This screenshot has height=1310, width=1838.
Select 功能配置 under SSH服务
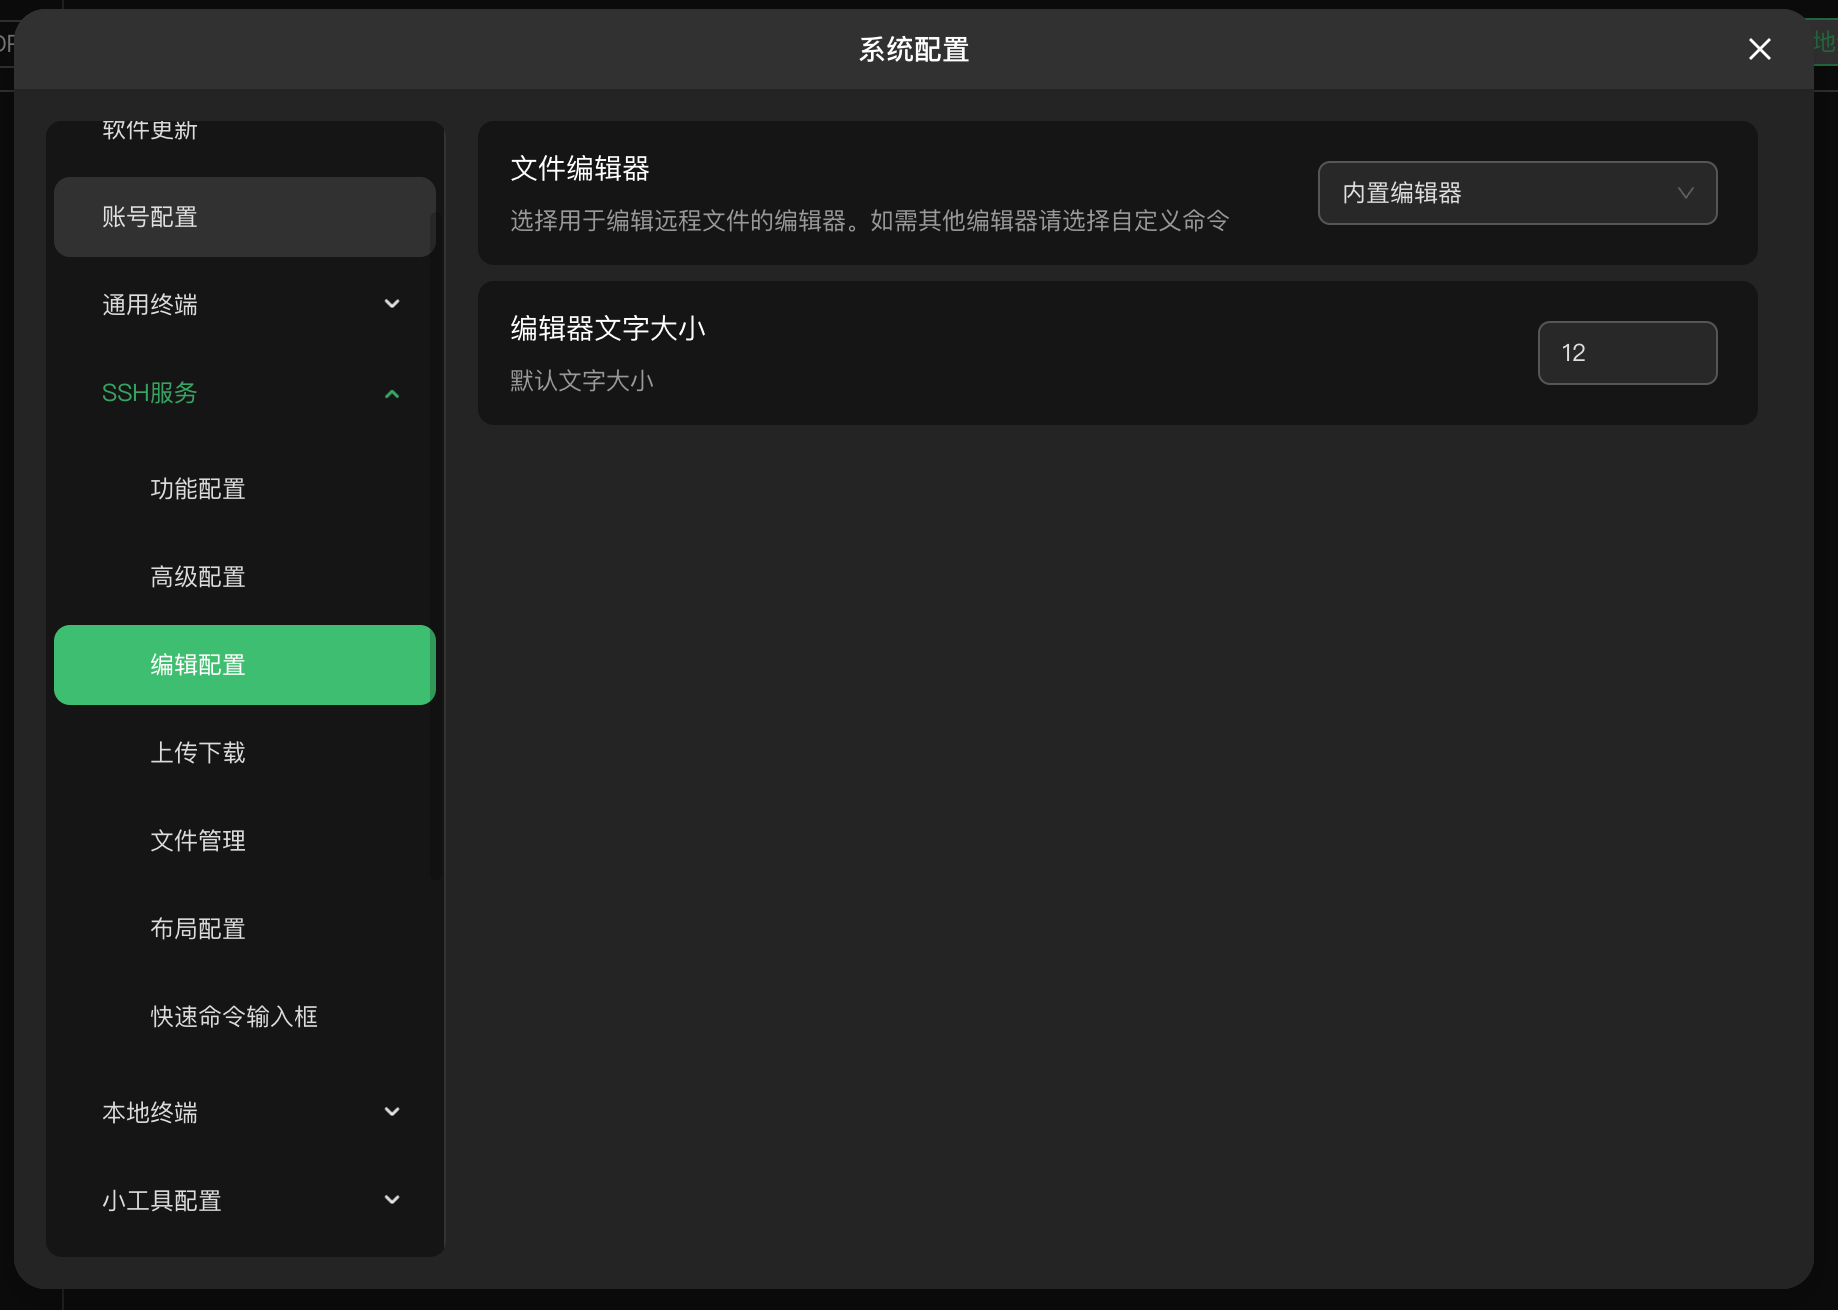[245, 488]
